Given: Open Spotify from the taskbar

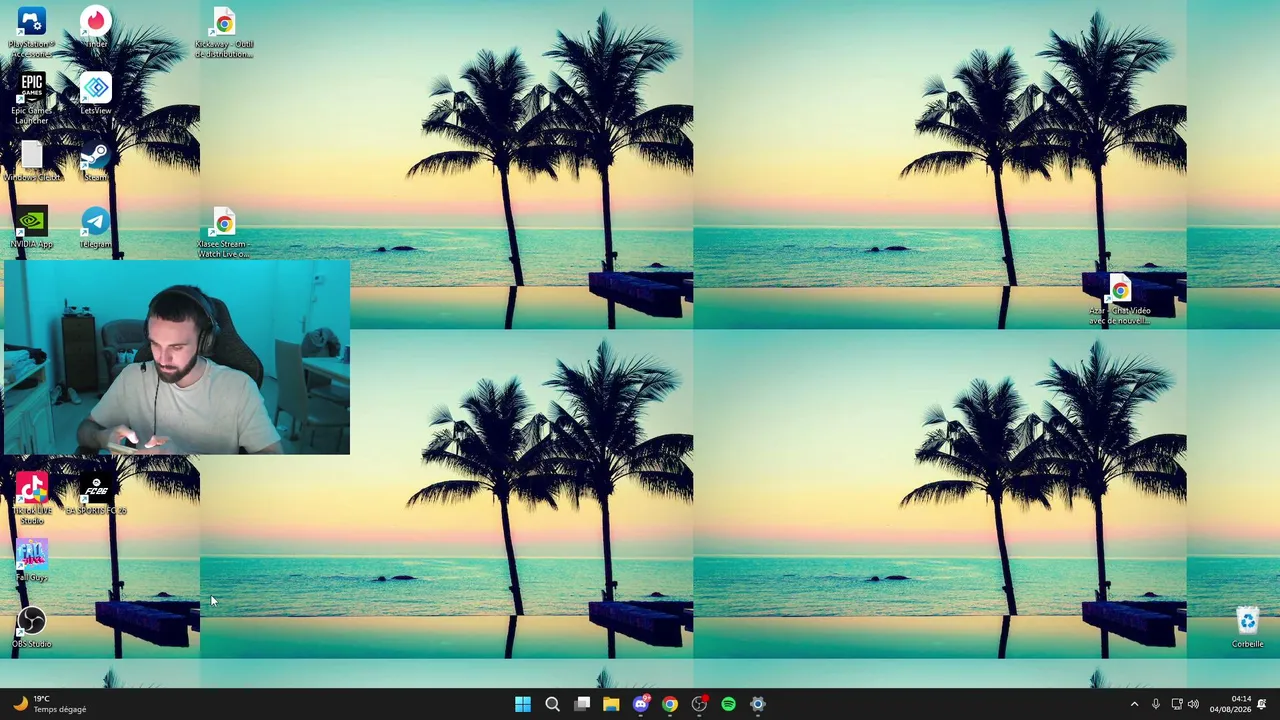Looking at the screenshot, I should (x=729, y=704).
